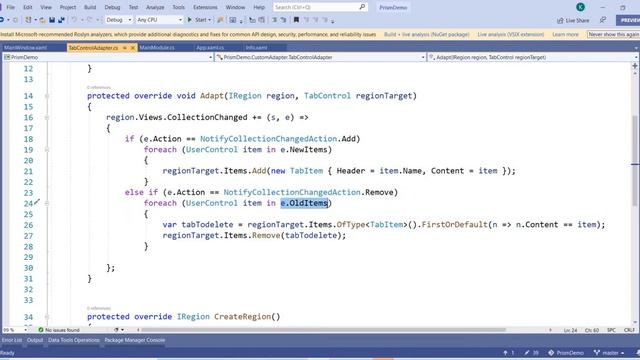Click the Open File icon in toolbar
Viewport: 640px width, 360px height.
point(42,20)
